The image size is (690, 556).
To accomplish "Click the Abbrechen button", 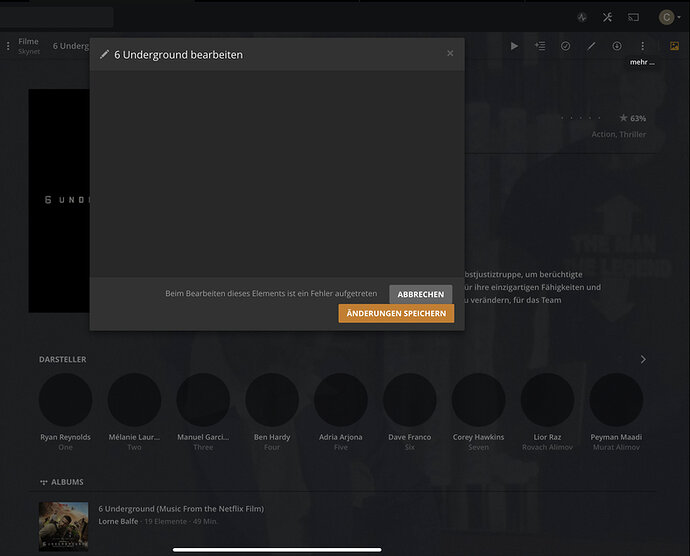I will 421,294.
